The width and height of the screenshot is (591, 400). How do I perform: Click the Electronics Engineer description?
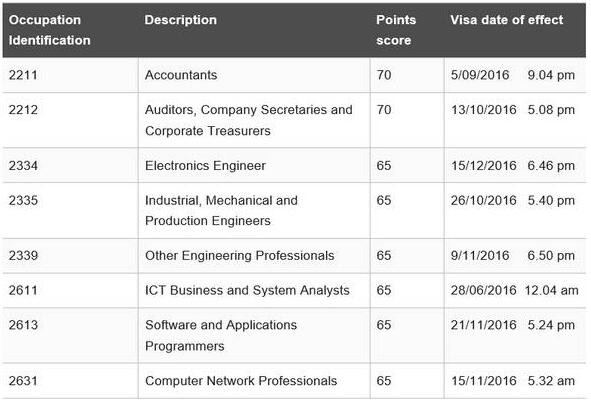coord(205,166)
